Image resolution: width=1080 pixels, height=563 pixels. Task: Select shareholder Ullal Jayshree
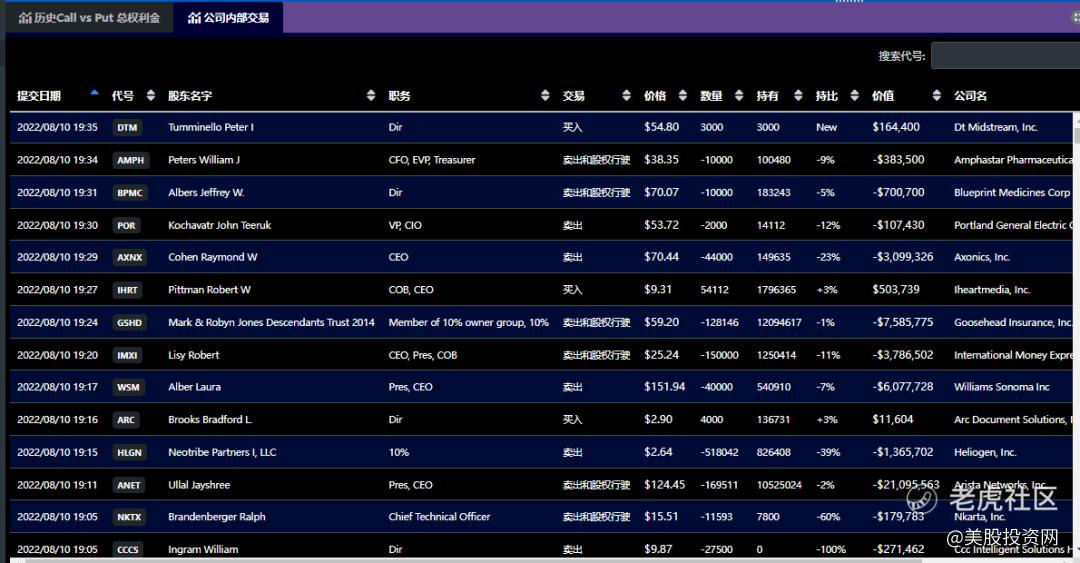click(199, 485)
